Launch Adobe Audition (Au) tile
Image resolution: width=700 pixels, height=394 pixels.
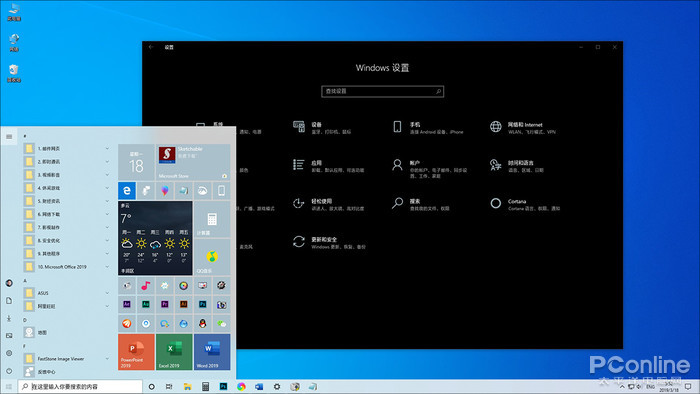(146, 304)
